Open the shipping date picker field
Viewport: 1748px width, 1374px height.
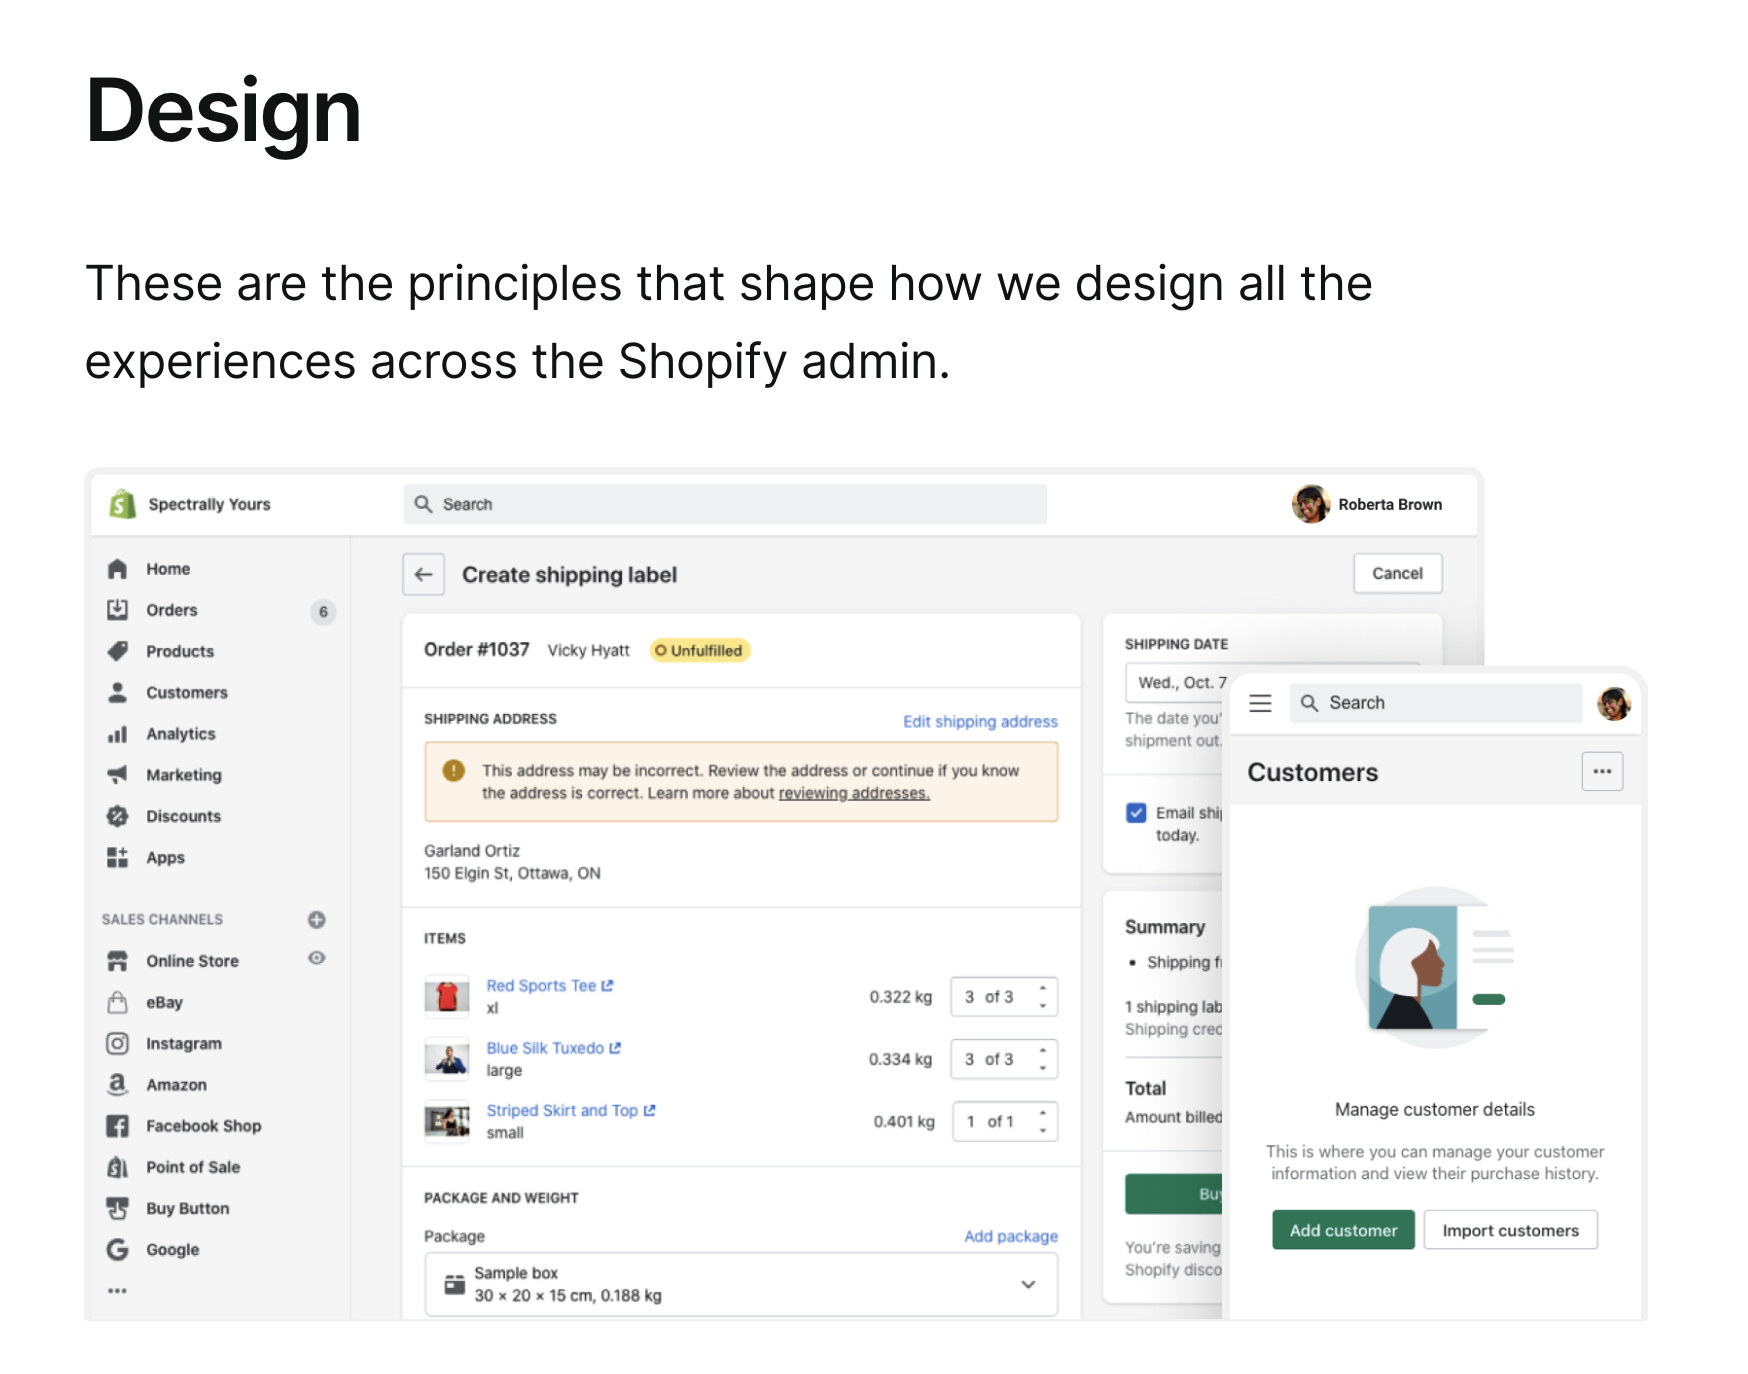[x=1180, y=683]
